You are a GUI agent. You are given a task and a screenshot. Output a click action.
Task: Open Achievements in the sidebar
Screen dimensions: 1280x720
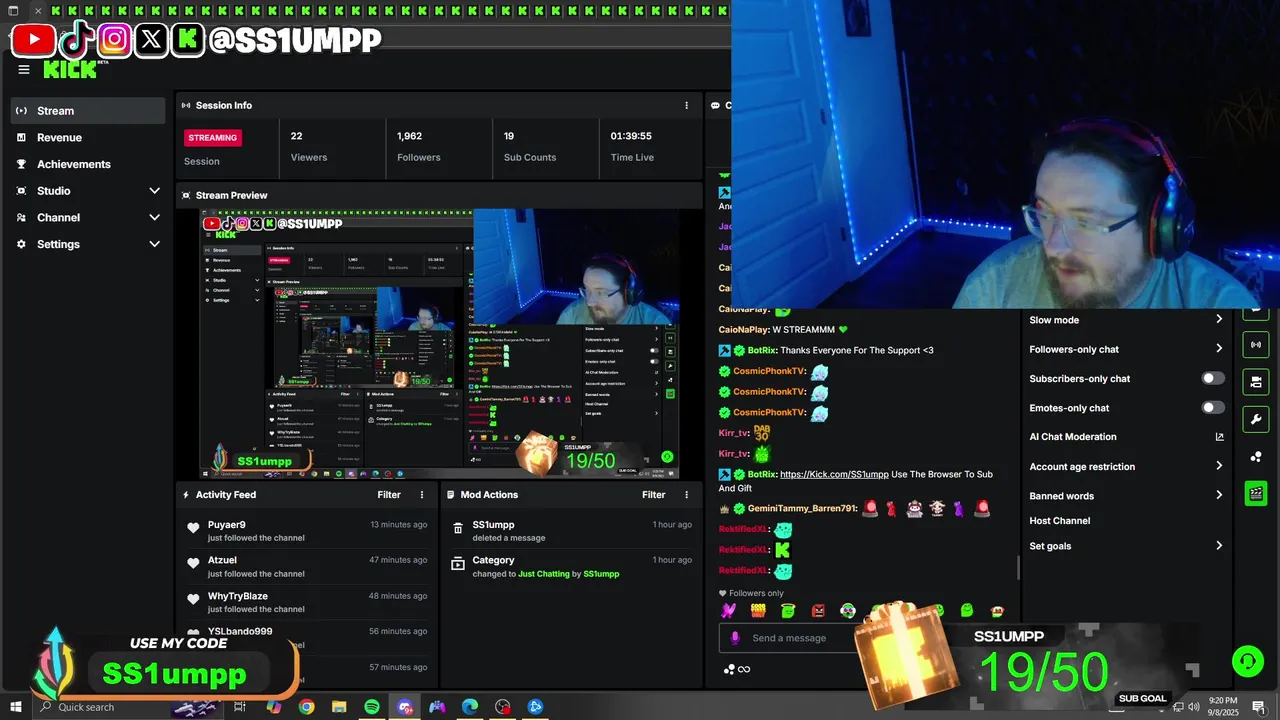tap(88, 164)
